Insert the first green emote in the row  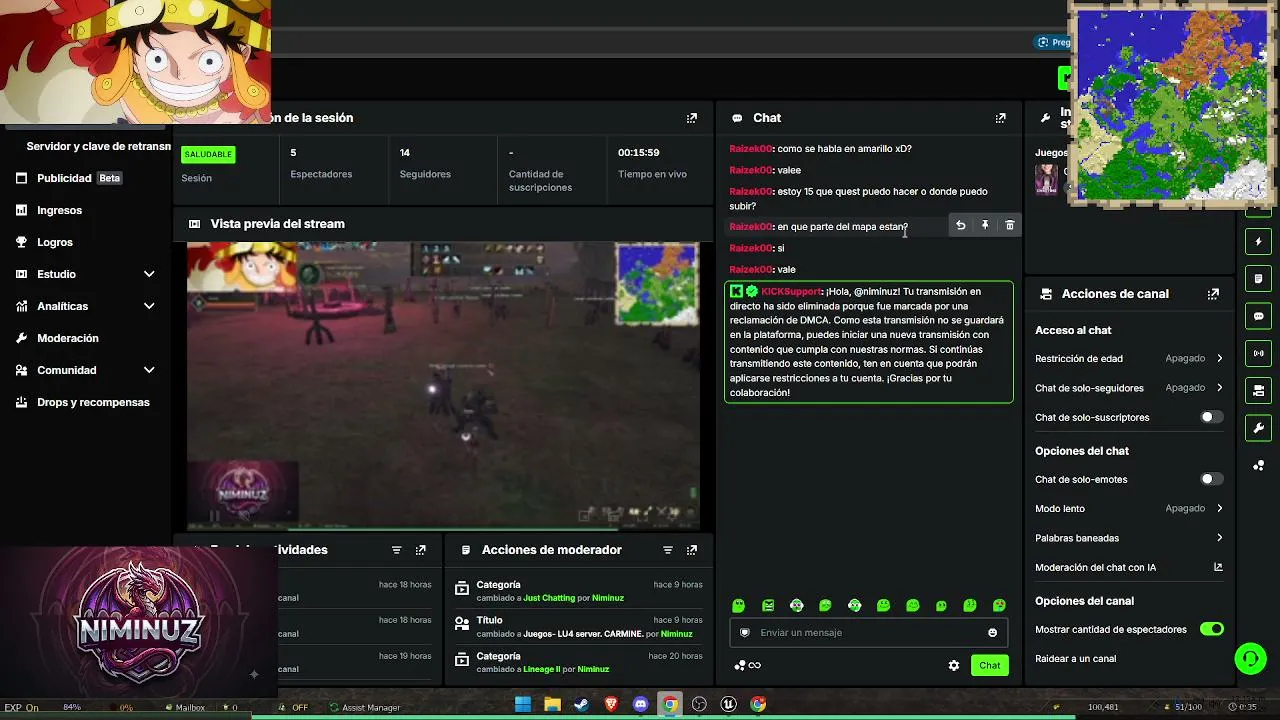click(x=738, y=605)
